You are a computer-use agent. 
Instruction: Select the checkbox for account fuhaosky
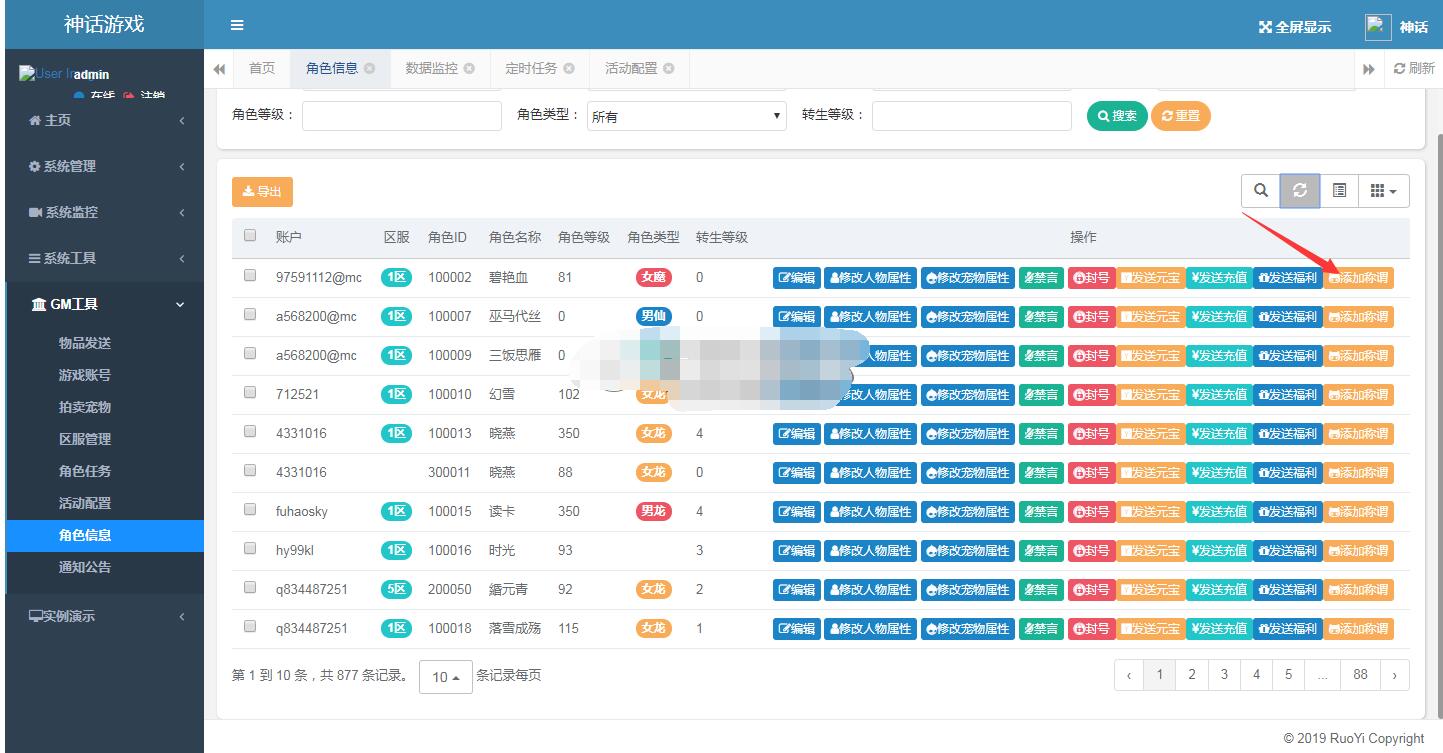click(x=250, y=510)
